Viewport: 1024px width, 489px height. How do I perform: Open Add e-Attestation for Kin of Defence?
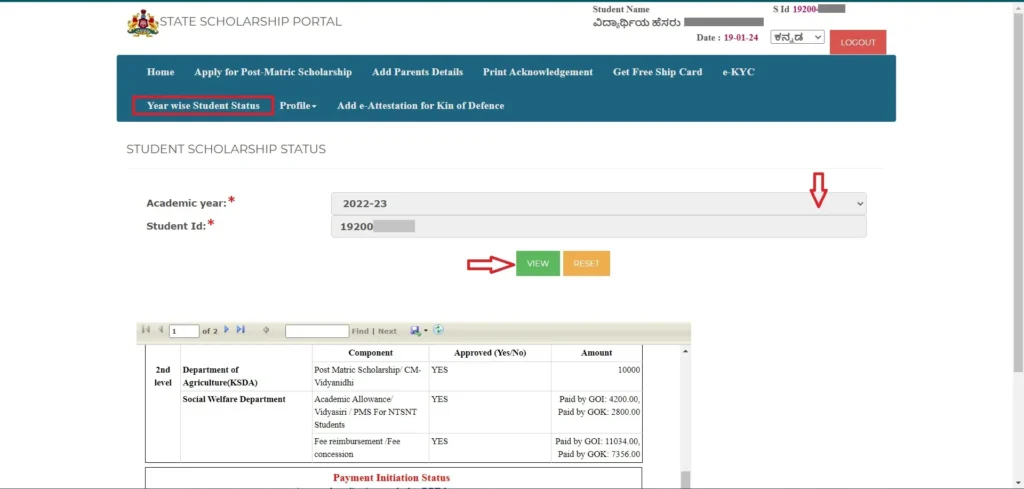421,106
